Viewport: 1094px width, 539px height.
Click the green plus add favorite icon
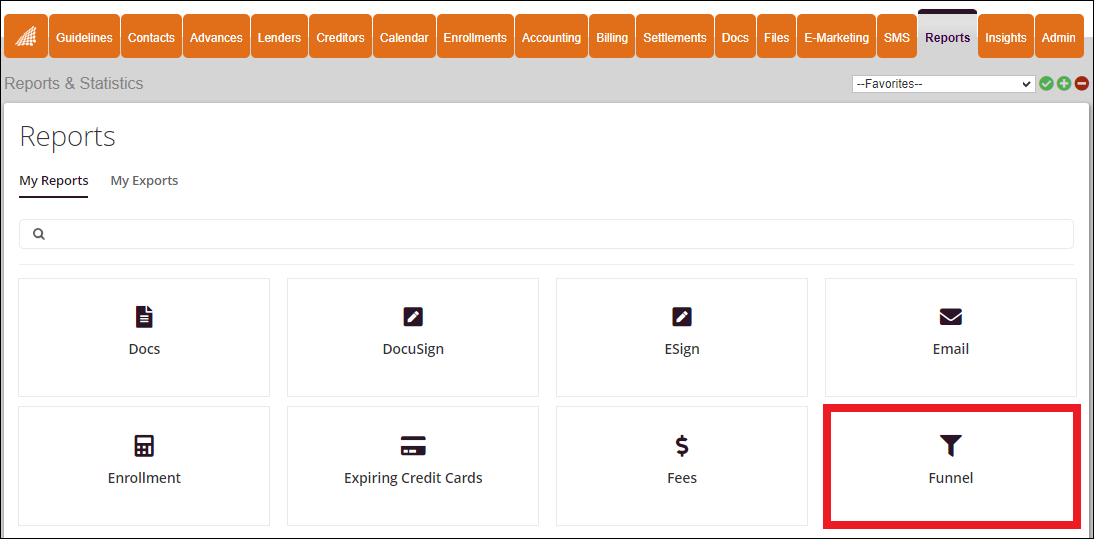(x=1063, y=84)
